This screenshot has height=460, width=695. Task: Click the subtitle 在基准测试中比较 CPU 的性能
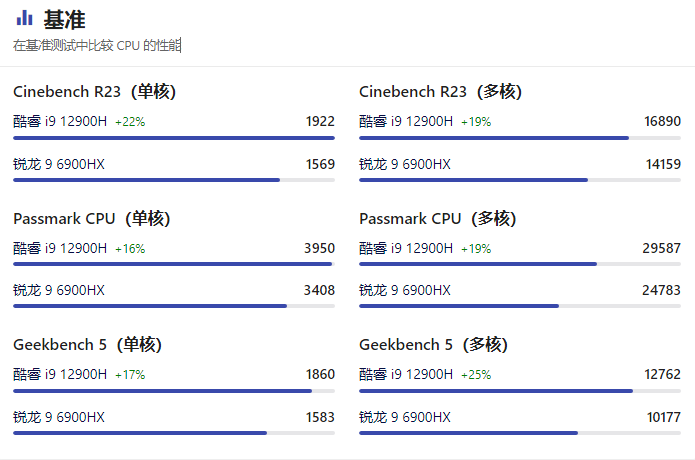pos(97,46)
